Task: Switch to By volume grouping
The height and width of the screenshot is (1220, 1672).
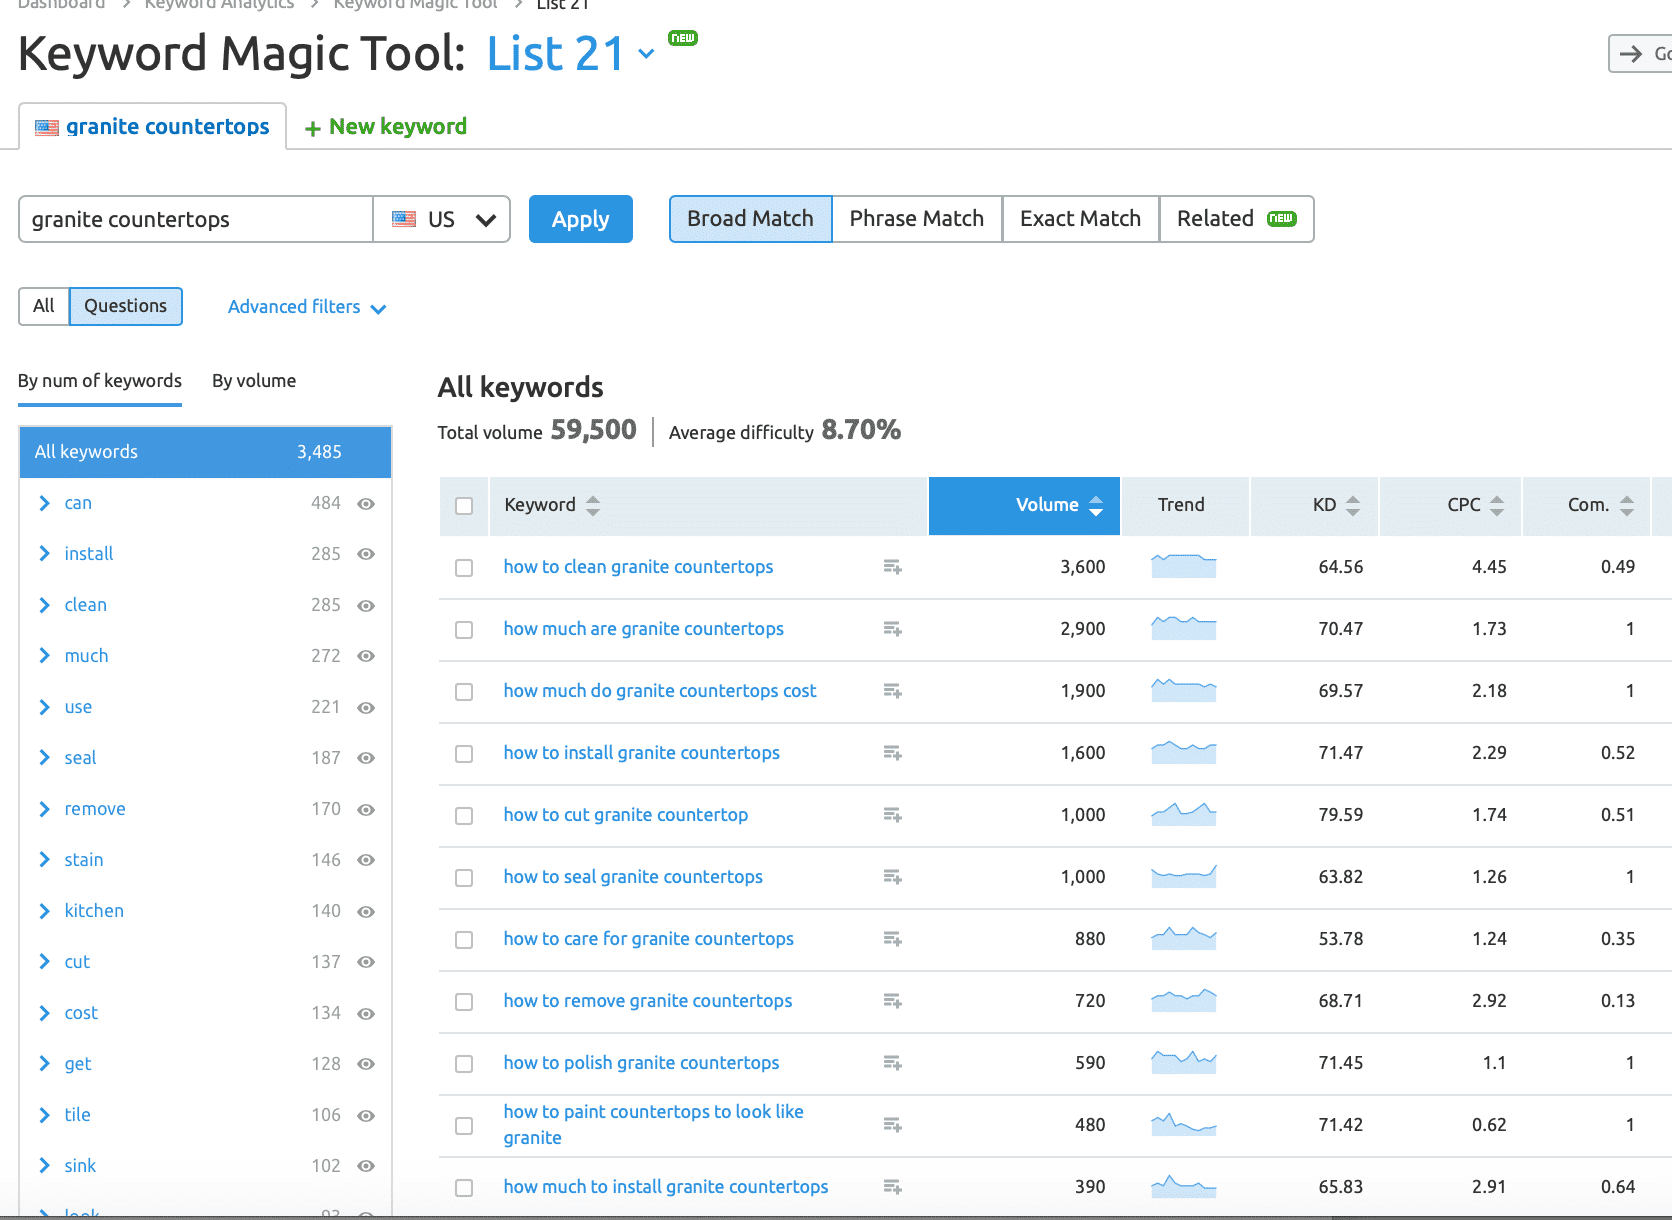Action: (254, 381)
